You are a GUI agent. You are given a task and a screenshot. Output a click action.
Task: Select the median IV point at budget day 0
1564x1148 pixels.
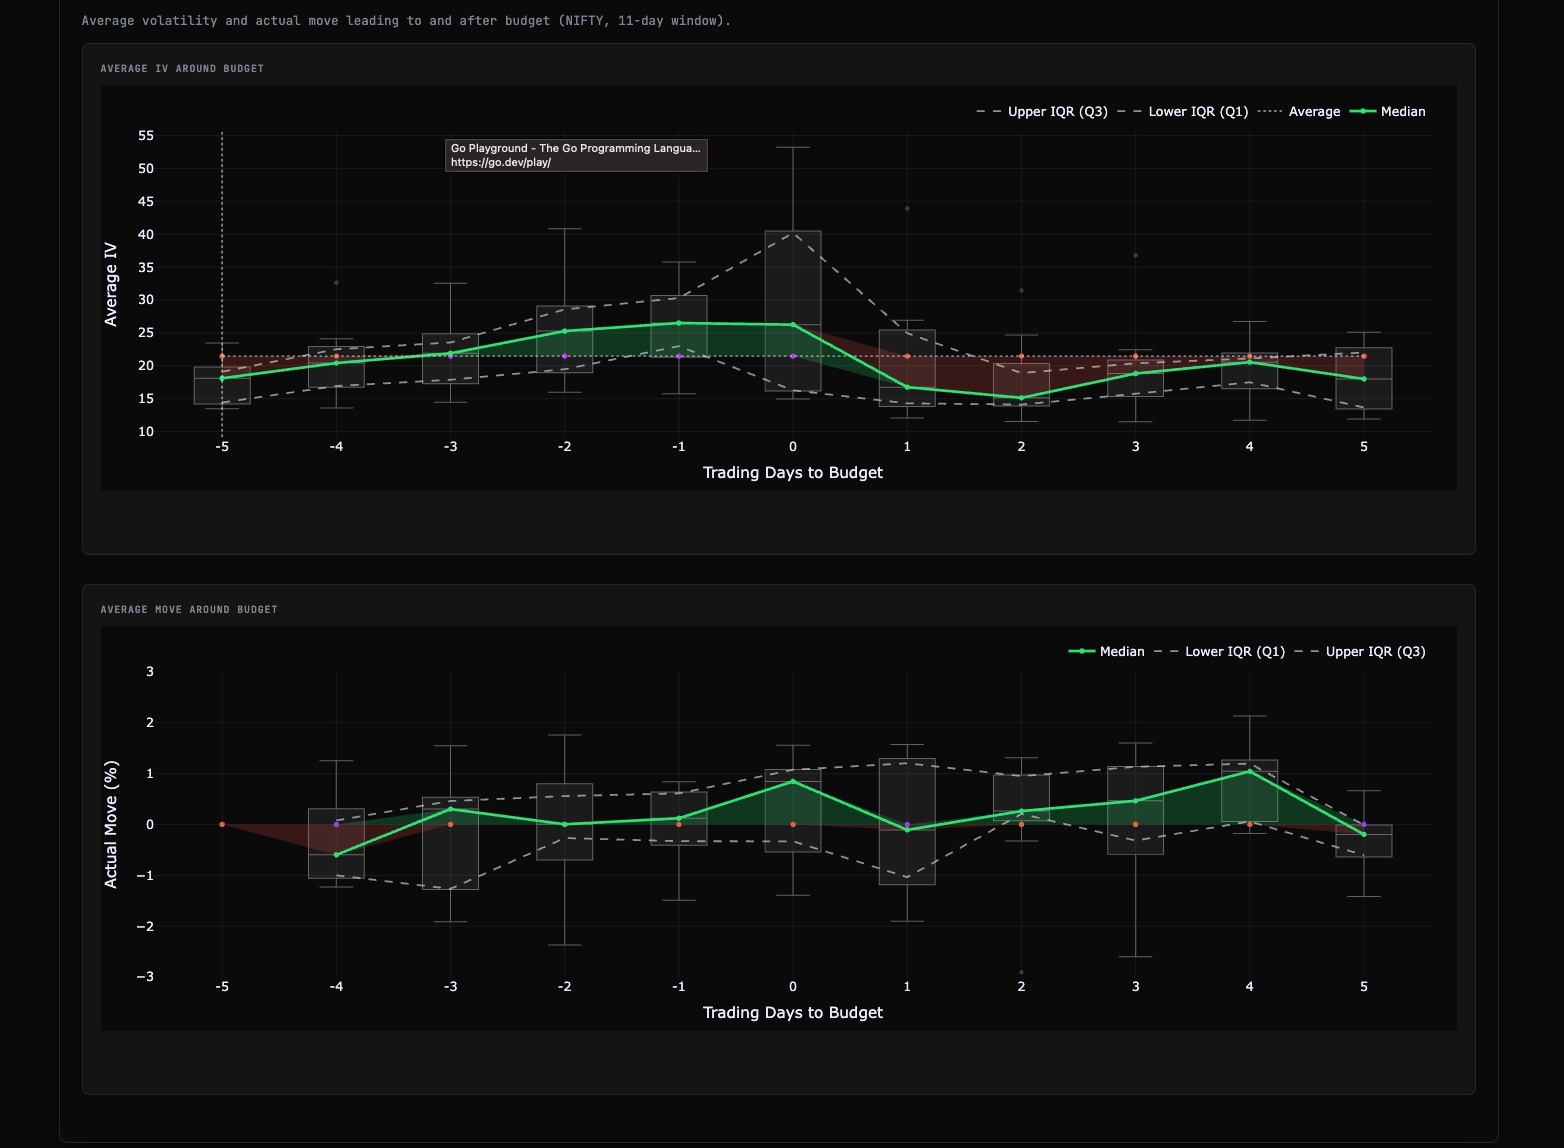point(793,325)
